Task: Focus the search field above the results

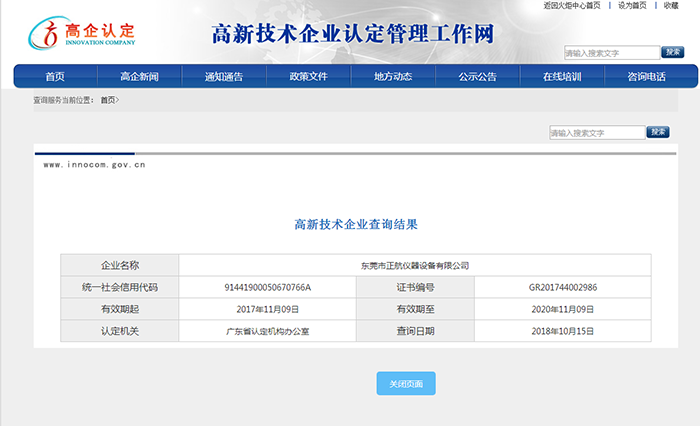Action: [596, 133]
